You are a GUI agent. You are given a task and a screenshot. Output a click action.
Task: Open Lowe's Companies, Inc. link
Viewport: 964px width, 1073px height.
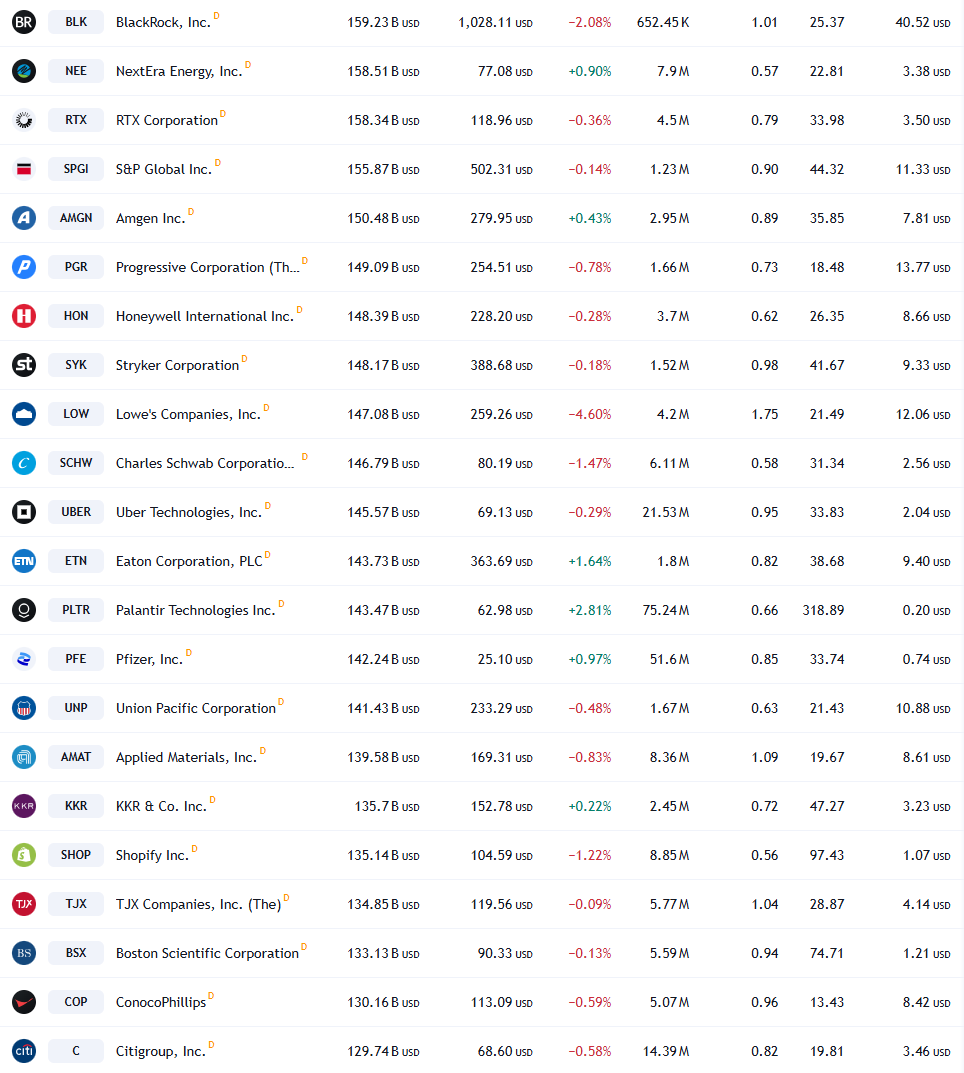pos(188,415)
